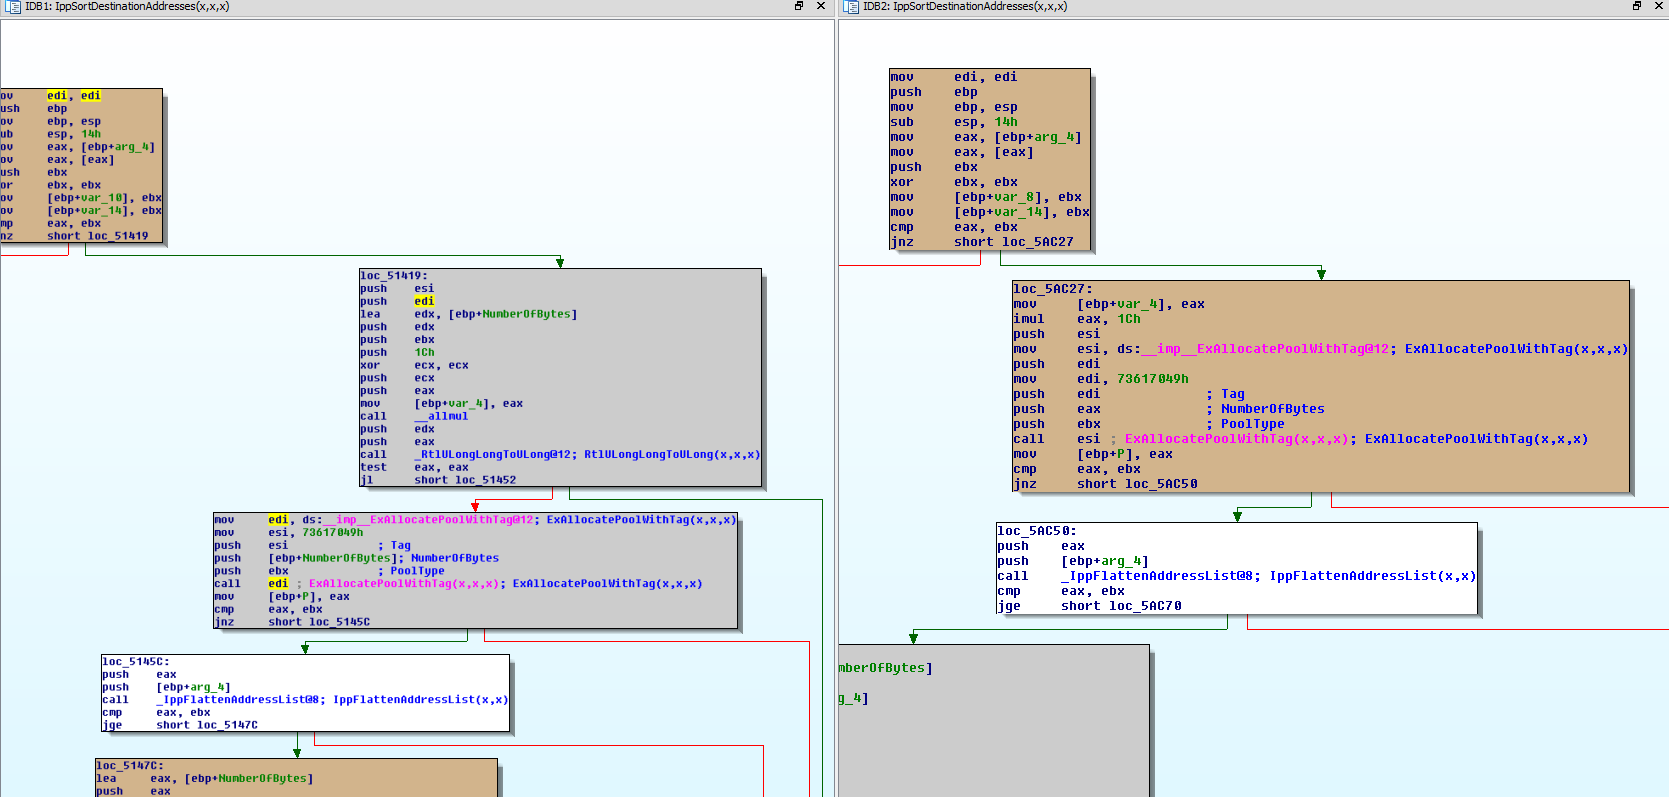1669x797 pixels.
Task: Close the IDB1 IppSortDestinationAddresses pane
Action: point(821,6)
